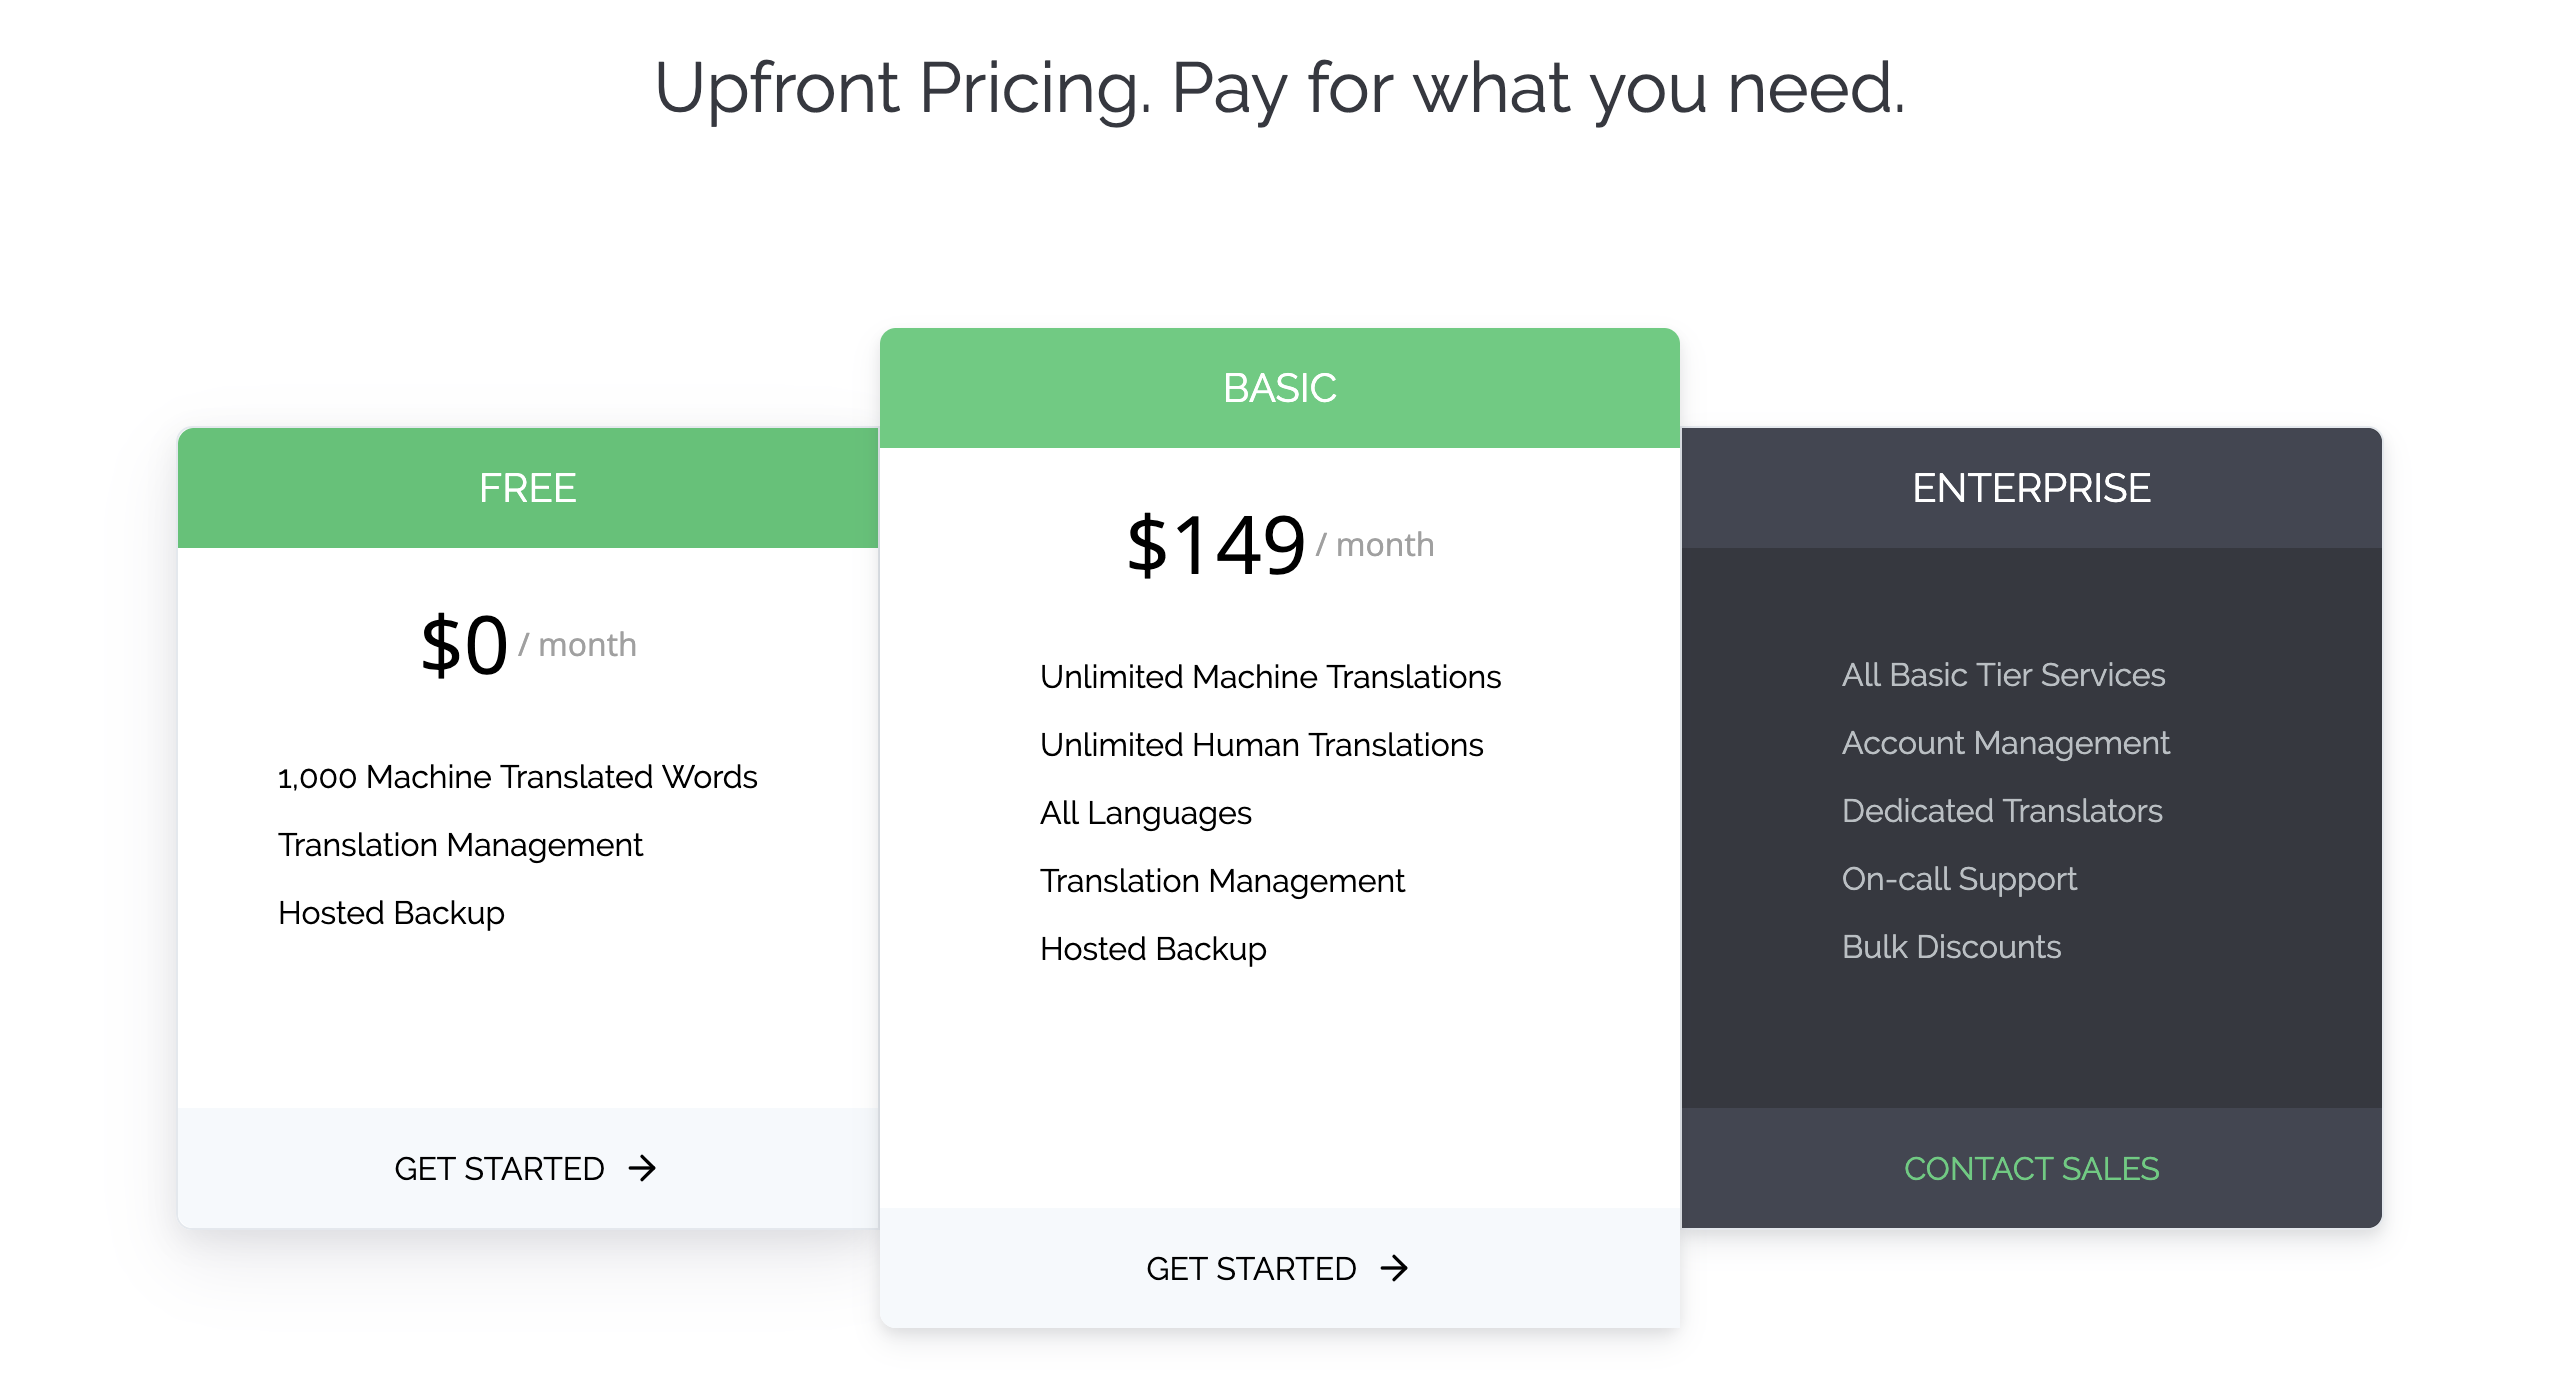Viewport: 2560px width, 1378px height.
Task: Click Get Started on the Basic plan
Action: coord(1278,1268)
